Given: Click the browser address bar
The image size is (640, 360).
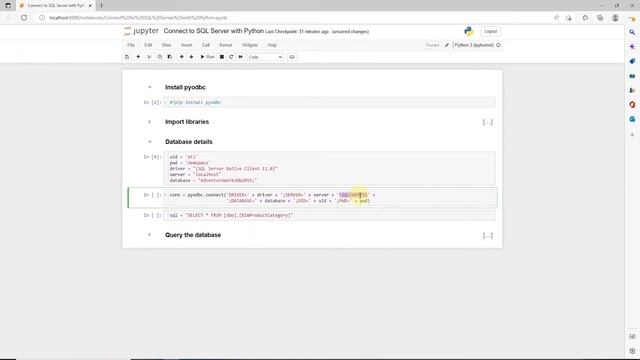Looking at the screenshot, I should pos(294,18).
